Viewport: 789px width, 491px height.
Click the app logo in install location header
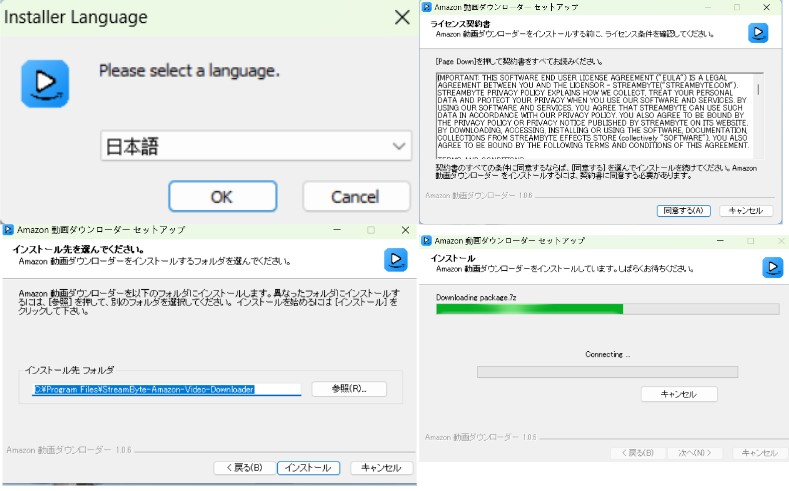click(396, 260)
